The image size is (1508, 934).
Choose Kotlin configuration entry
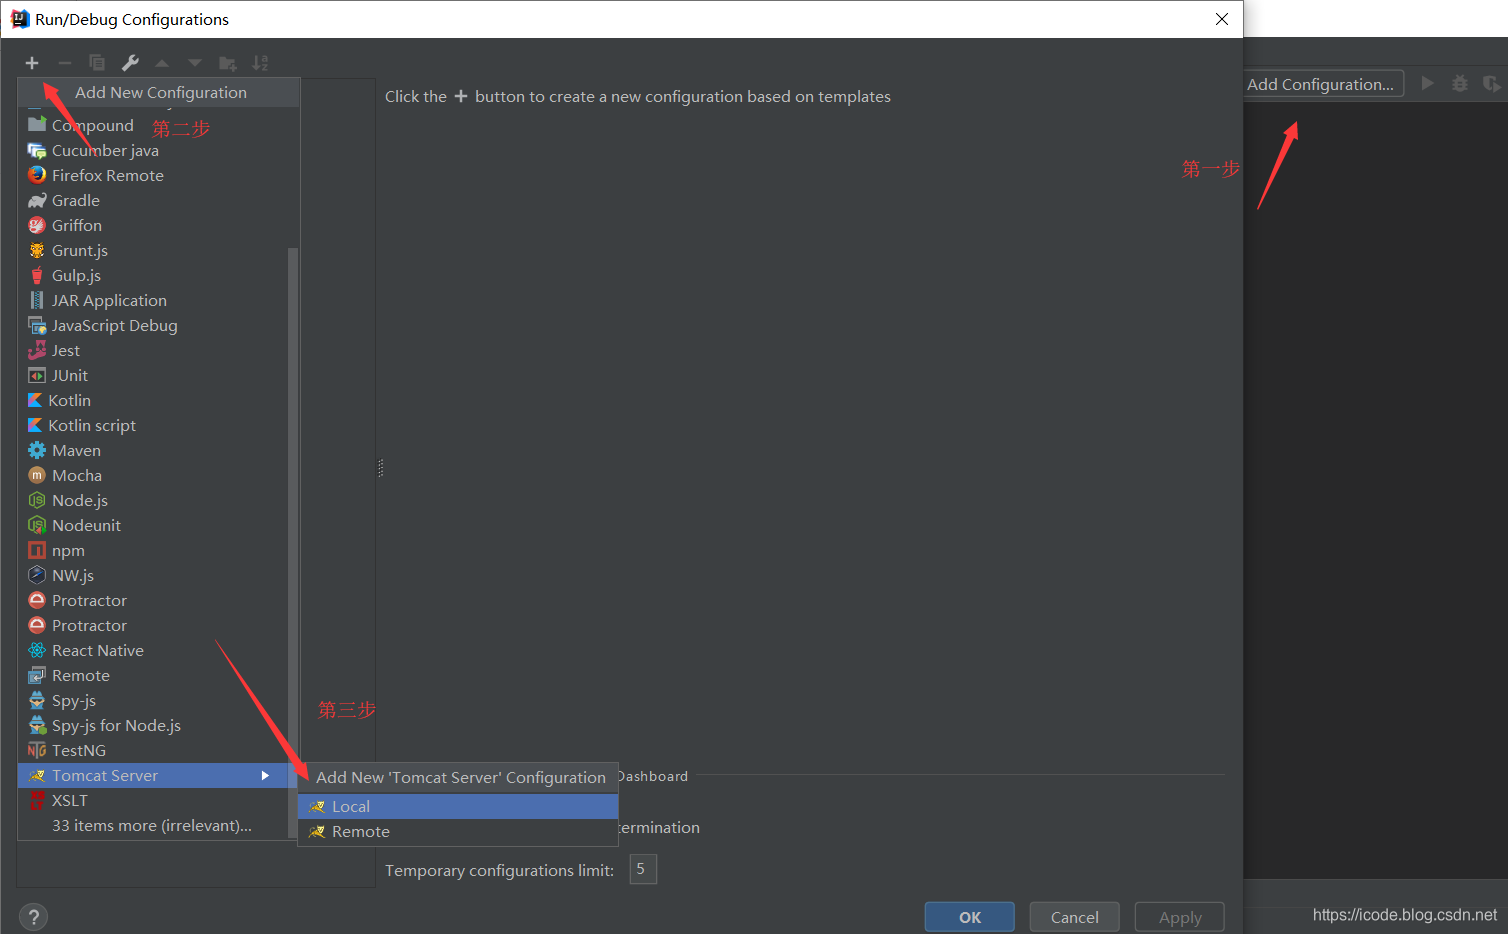(152, 400)
